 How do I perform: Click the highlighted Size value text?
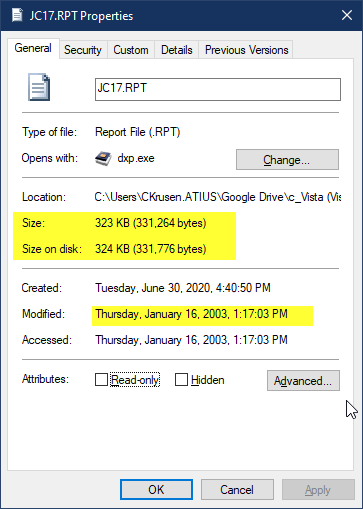(151, 223)
